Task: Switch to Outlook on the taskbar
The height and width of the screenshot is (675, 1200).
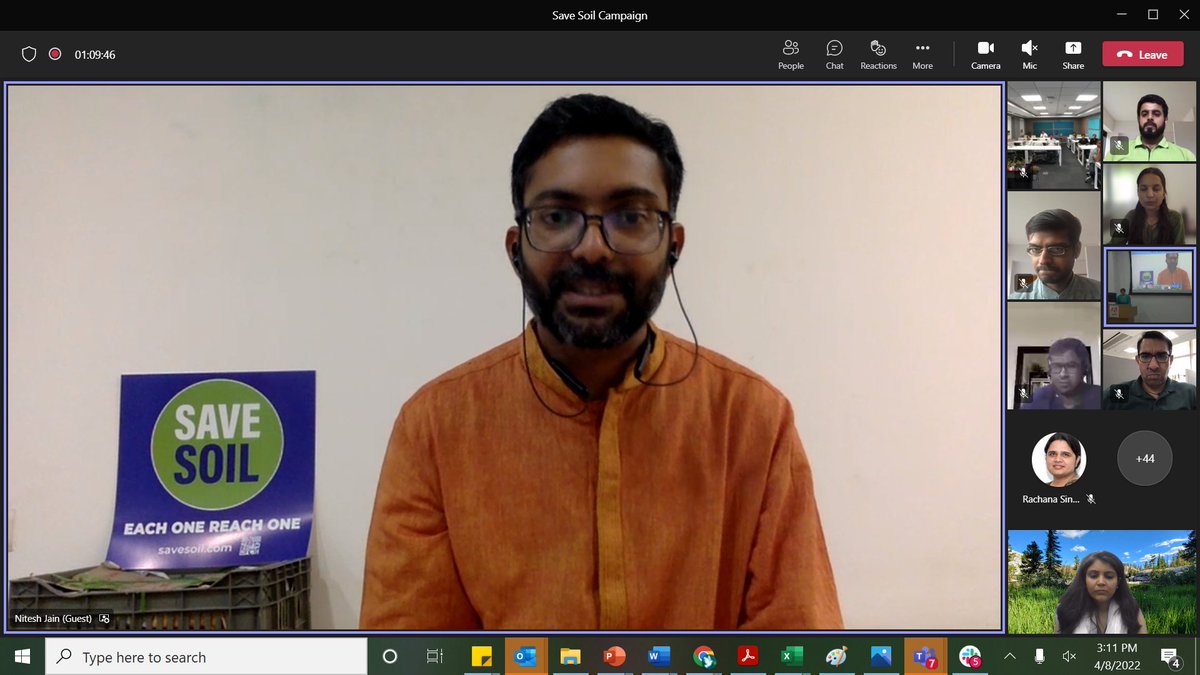Action: tap(525, 656)
